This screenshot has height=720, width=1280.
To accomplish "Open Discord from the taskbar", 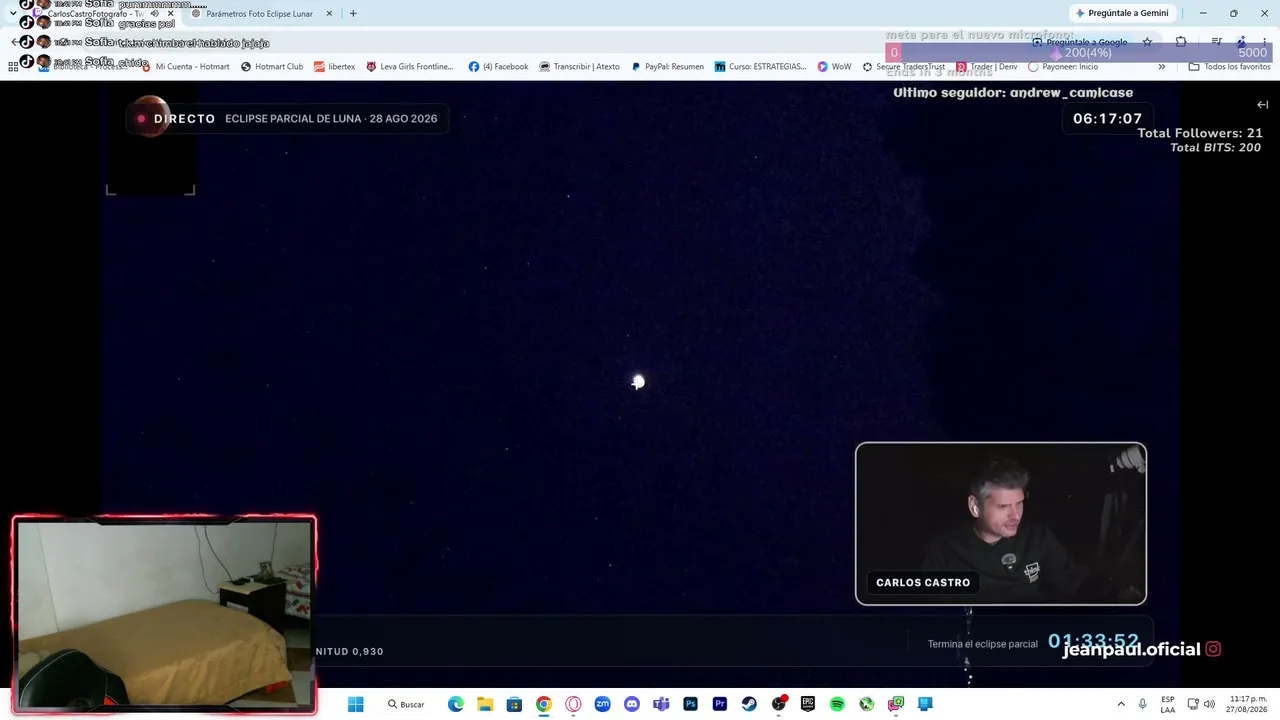I will pyautogui.click(x=631, y=704).
